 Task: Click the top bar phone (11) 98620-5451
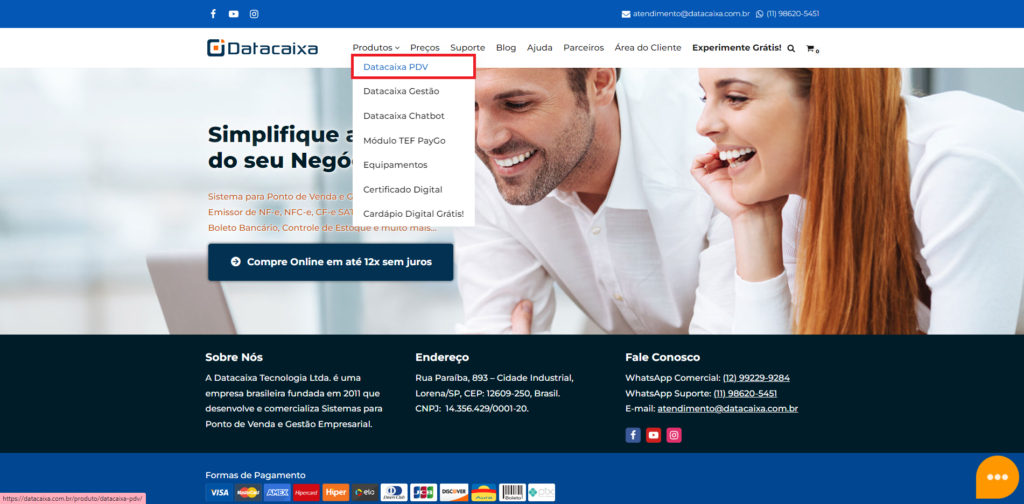(793, 14)
